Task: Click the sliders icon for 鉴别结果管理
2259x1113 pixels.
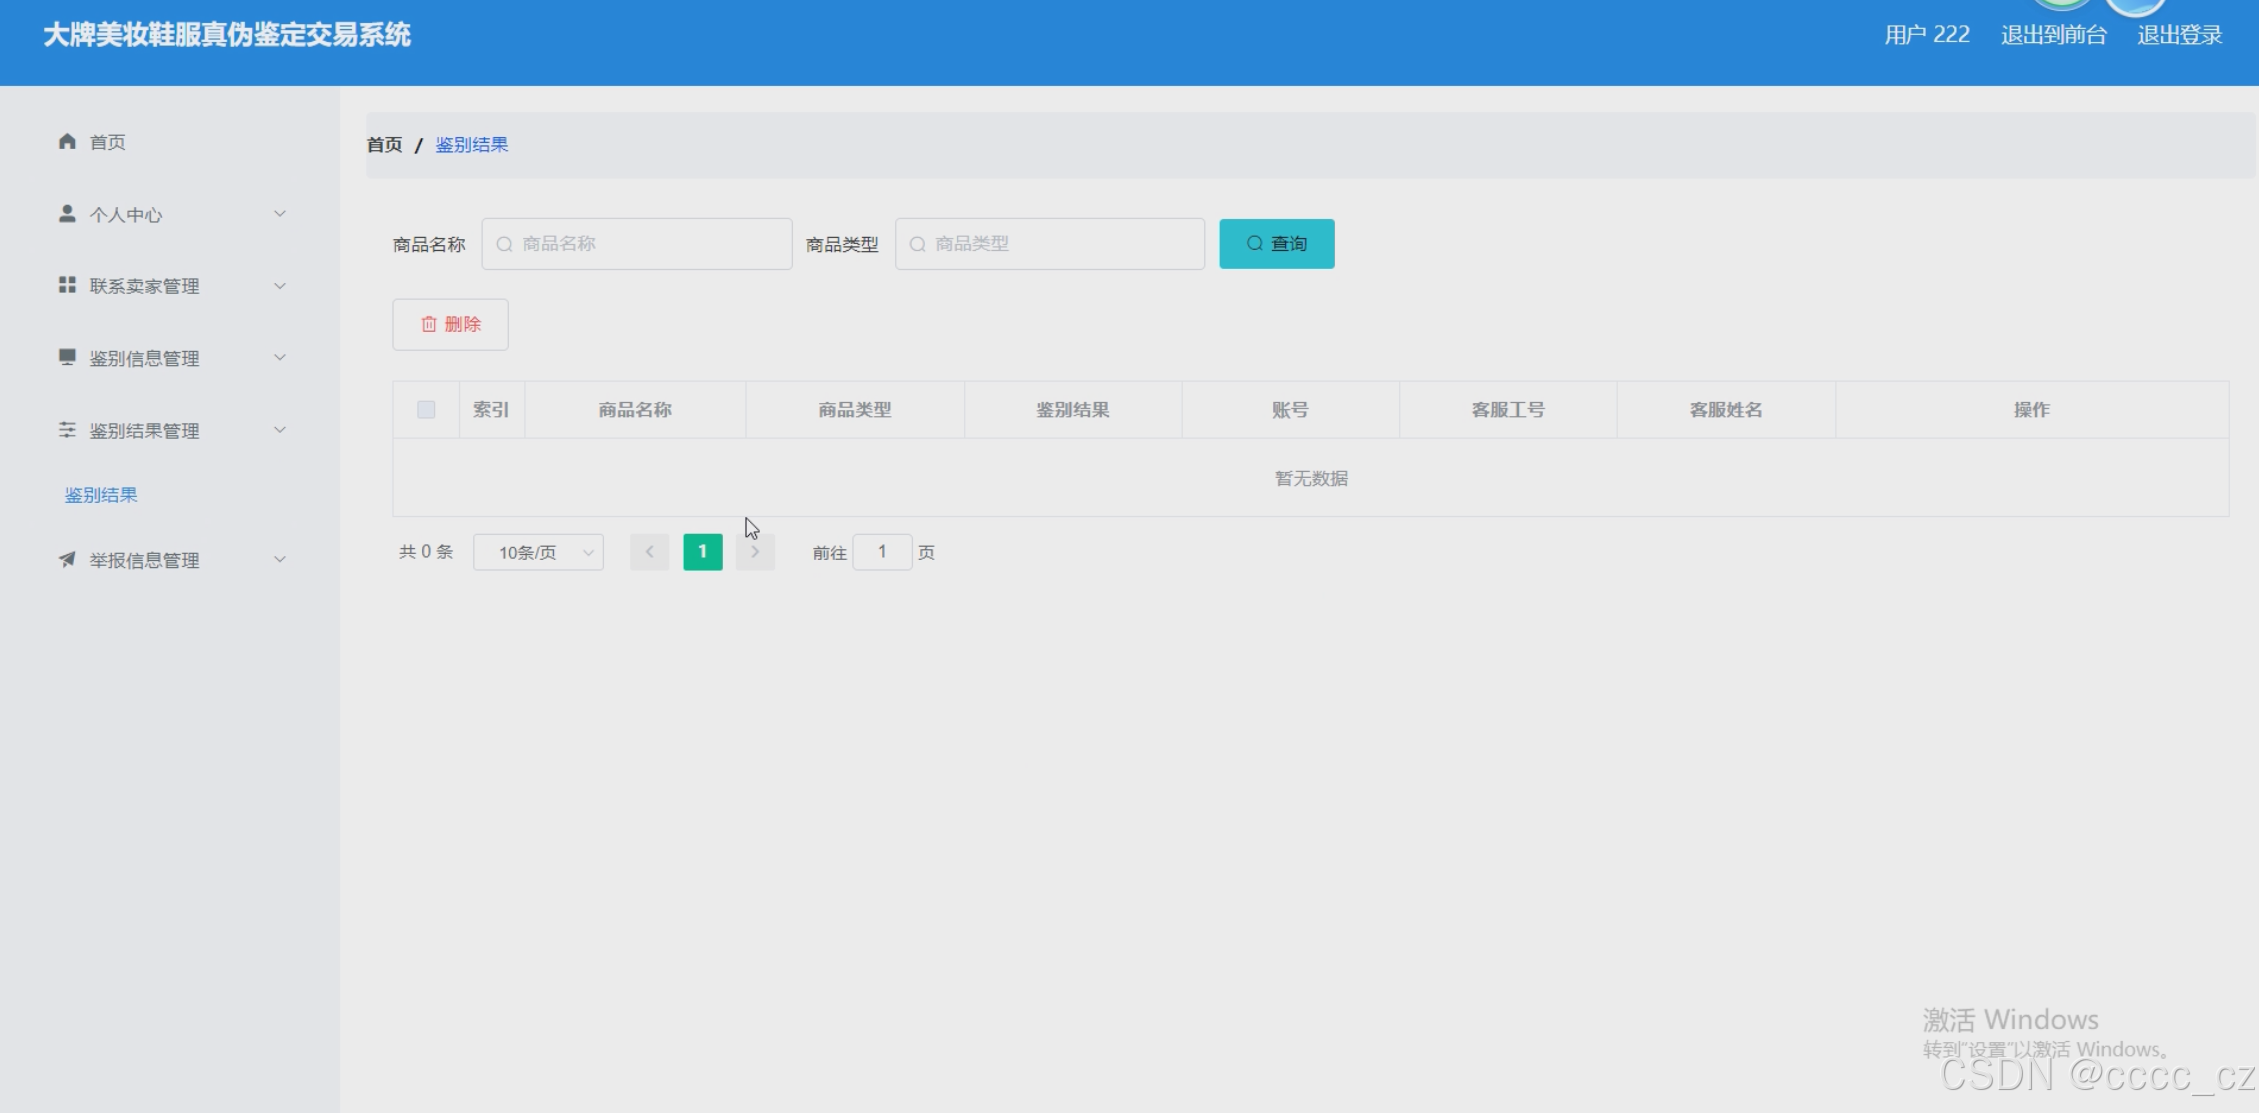Action: [67, 429]
